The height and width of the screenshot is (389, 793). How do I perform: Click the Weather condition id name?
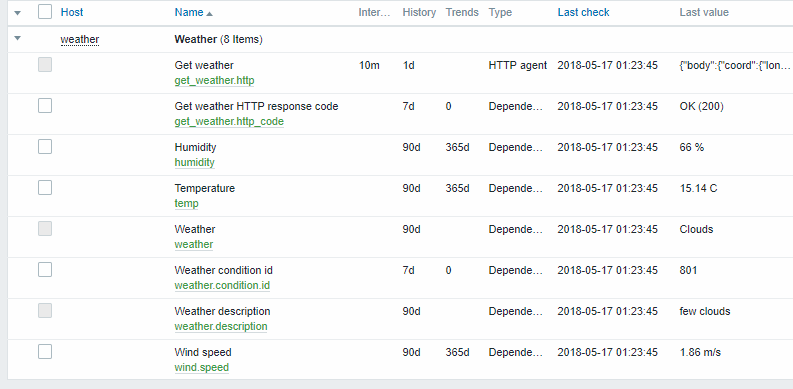(224, 270)
